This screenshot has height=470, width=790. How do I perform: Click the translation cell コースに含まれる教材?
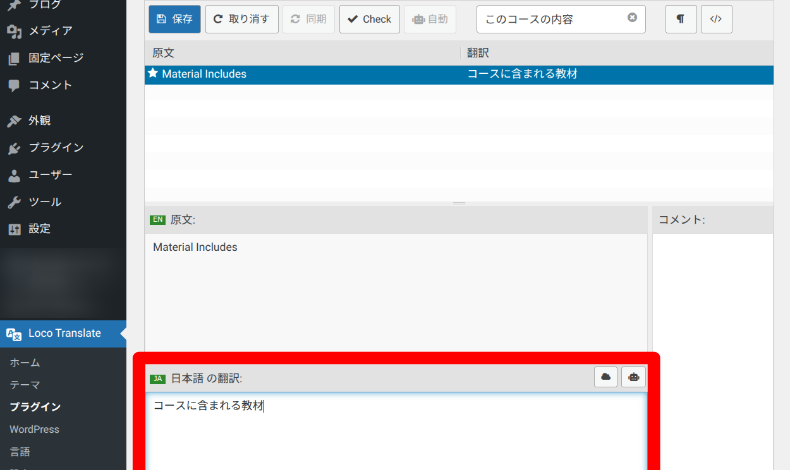pos(522,74)
